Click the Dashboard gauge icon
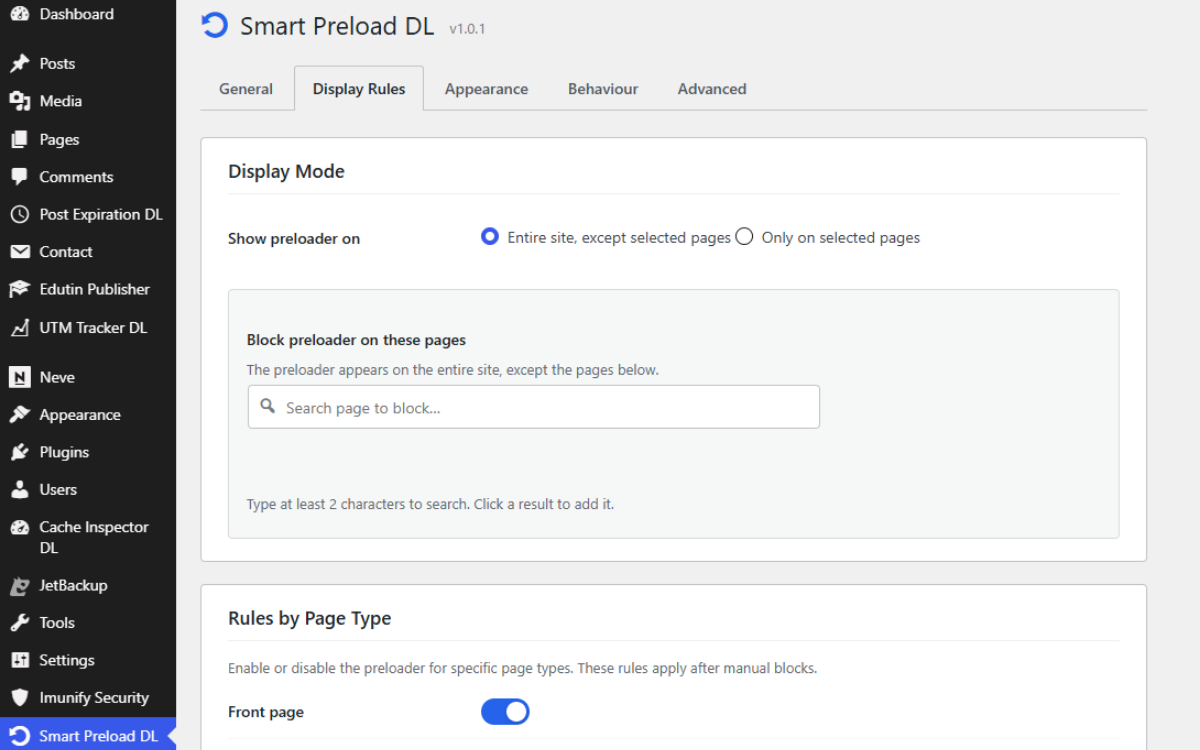 pyautogui.click(x=19, y=14)
